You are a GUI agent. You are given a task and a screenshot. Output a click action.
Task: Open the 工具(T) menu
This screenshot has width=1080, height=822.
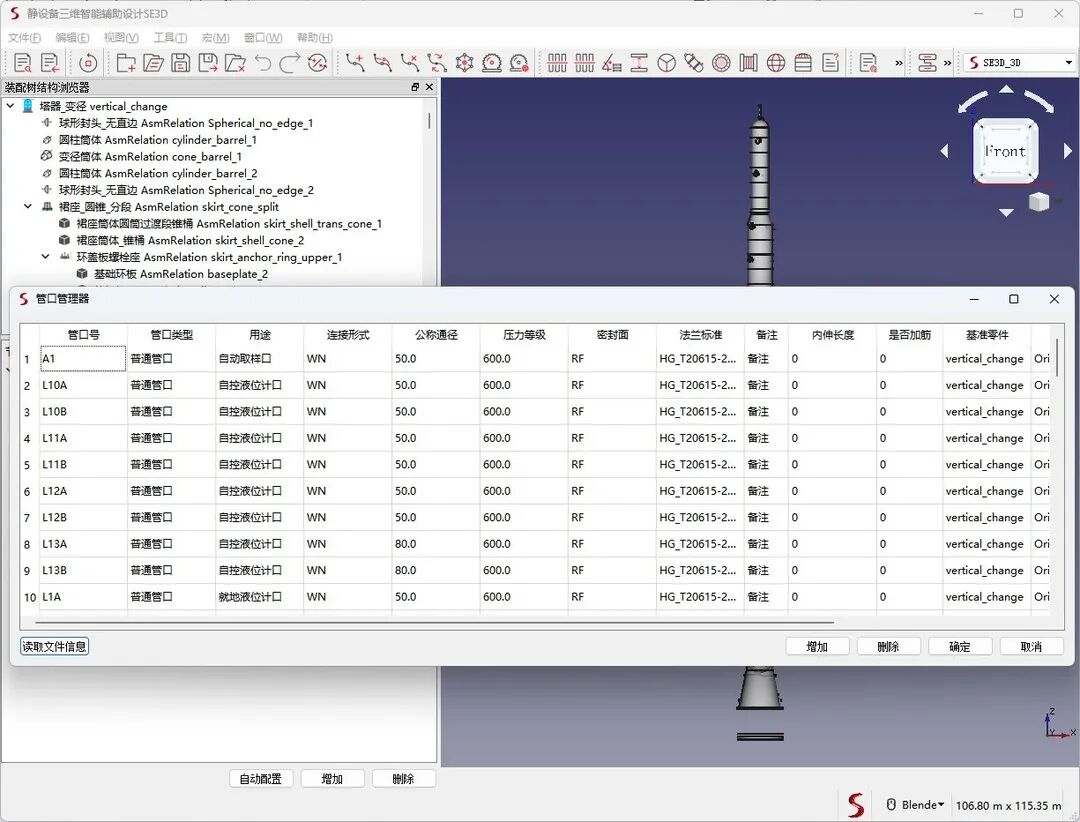170,38
